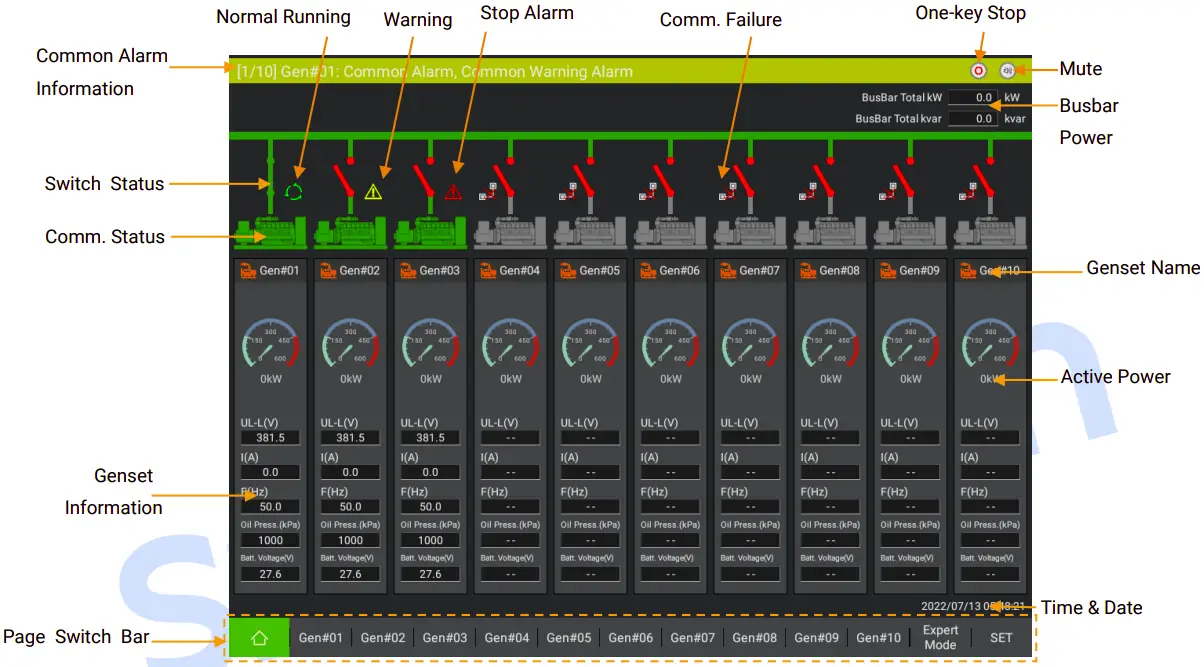Click the grey Gen#07 generator image
Viewport: 1204px width, 667px height.
pos(750,231)
